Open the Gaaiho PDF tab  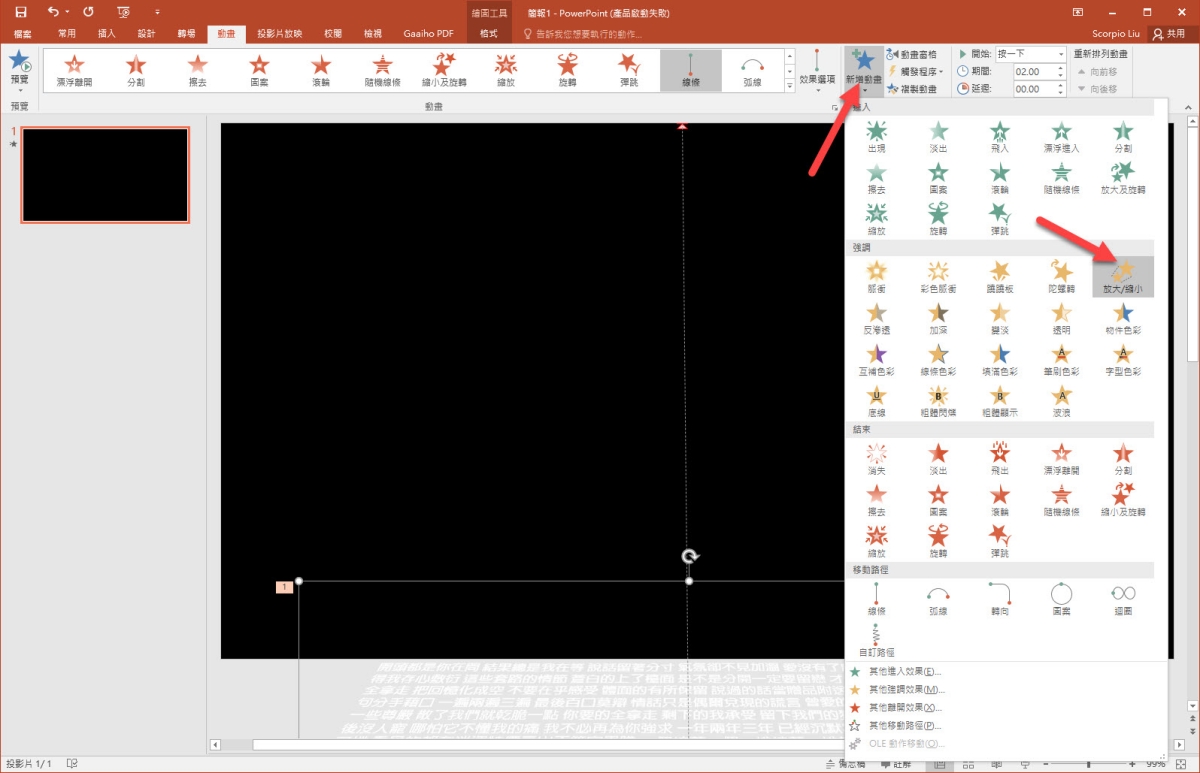click(428, 33)
